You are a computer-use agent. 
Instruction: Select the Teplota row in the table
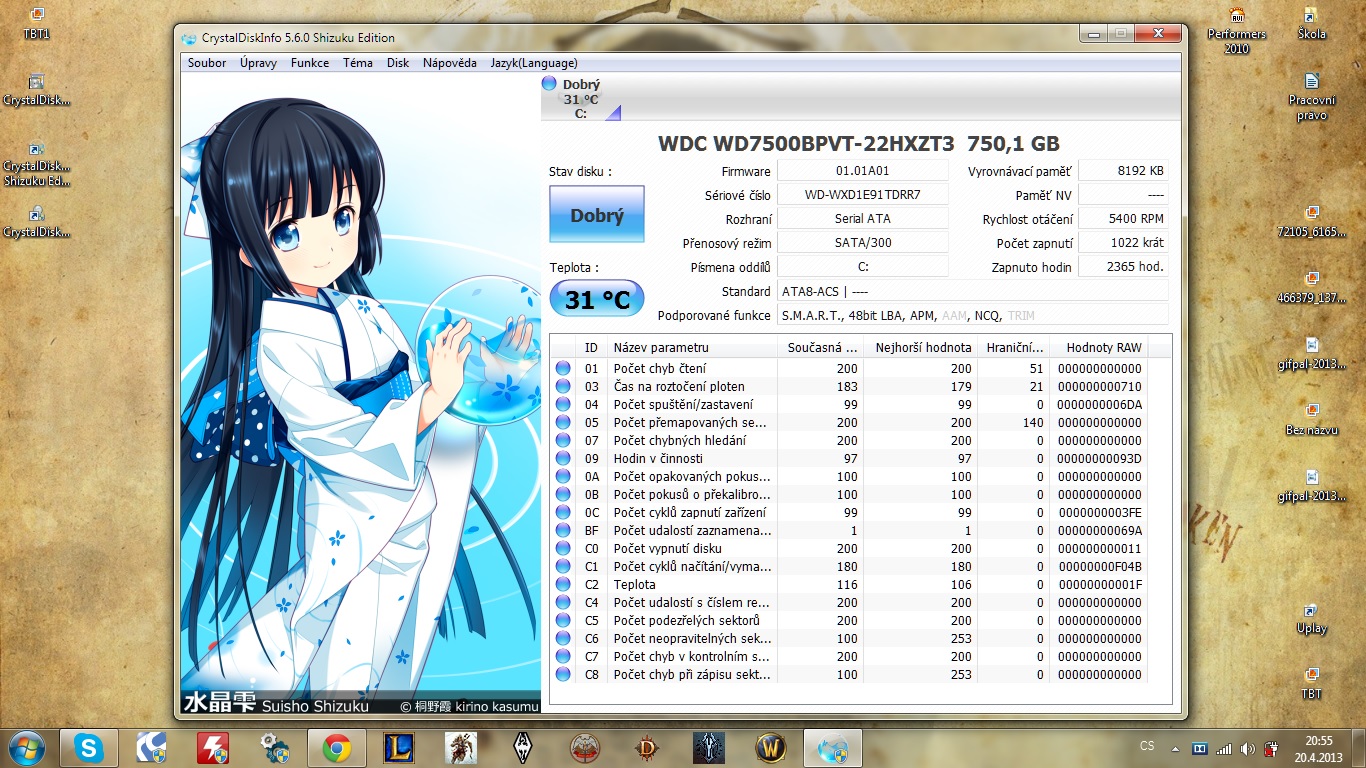pyautogui.click(x=850, y=585)
